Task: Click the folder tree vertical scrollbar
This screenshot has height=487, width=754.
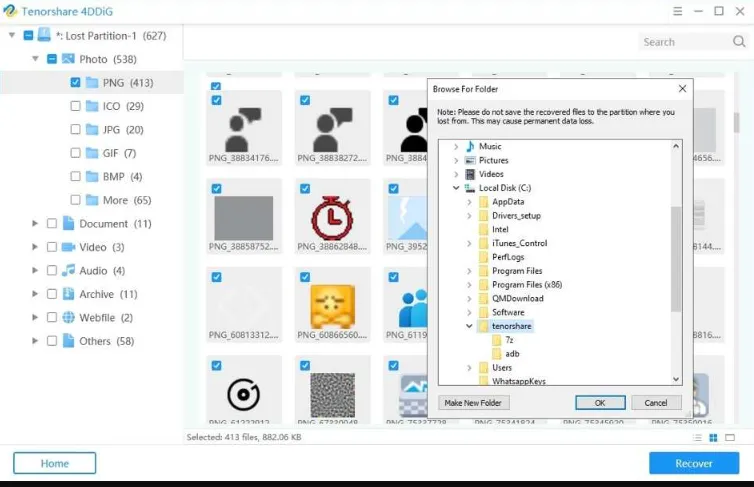Action: [x=676, y=262]
